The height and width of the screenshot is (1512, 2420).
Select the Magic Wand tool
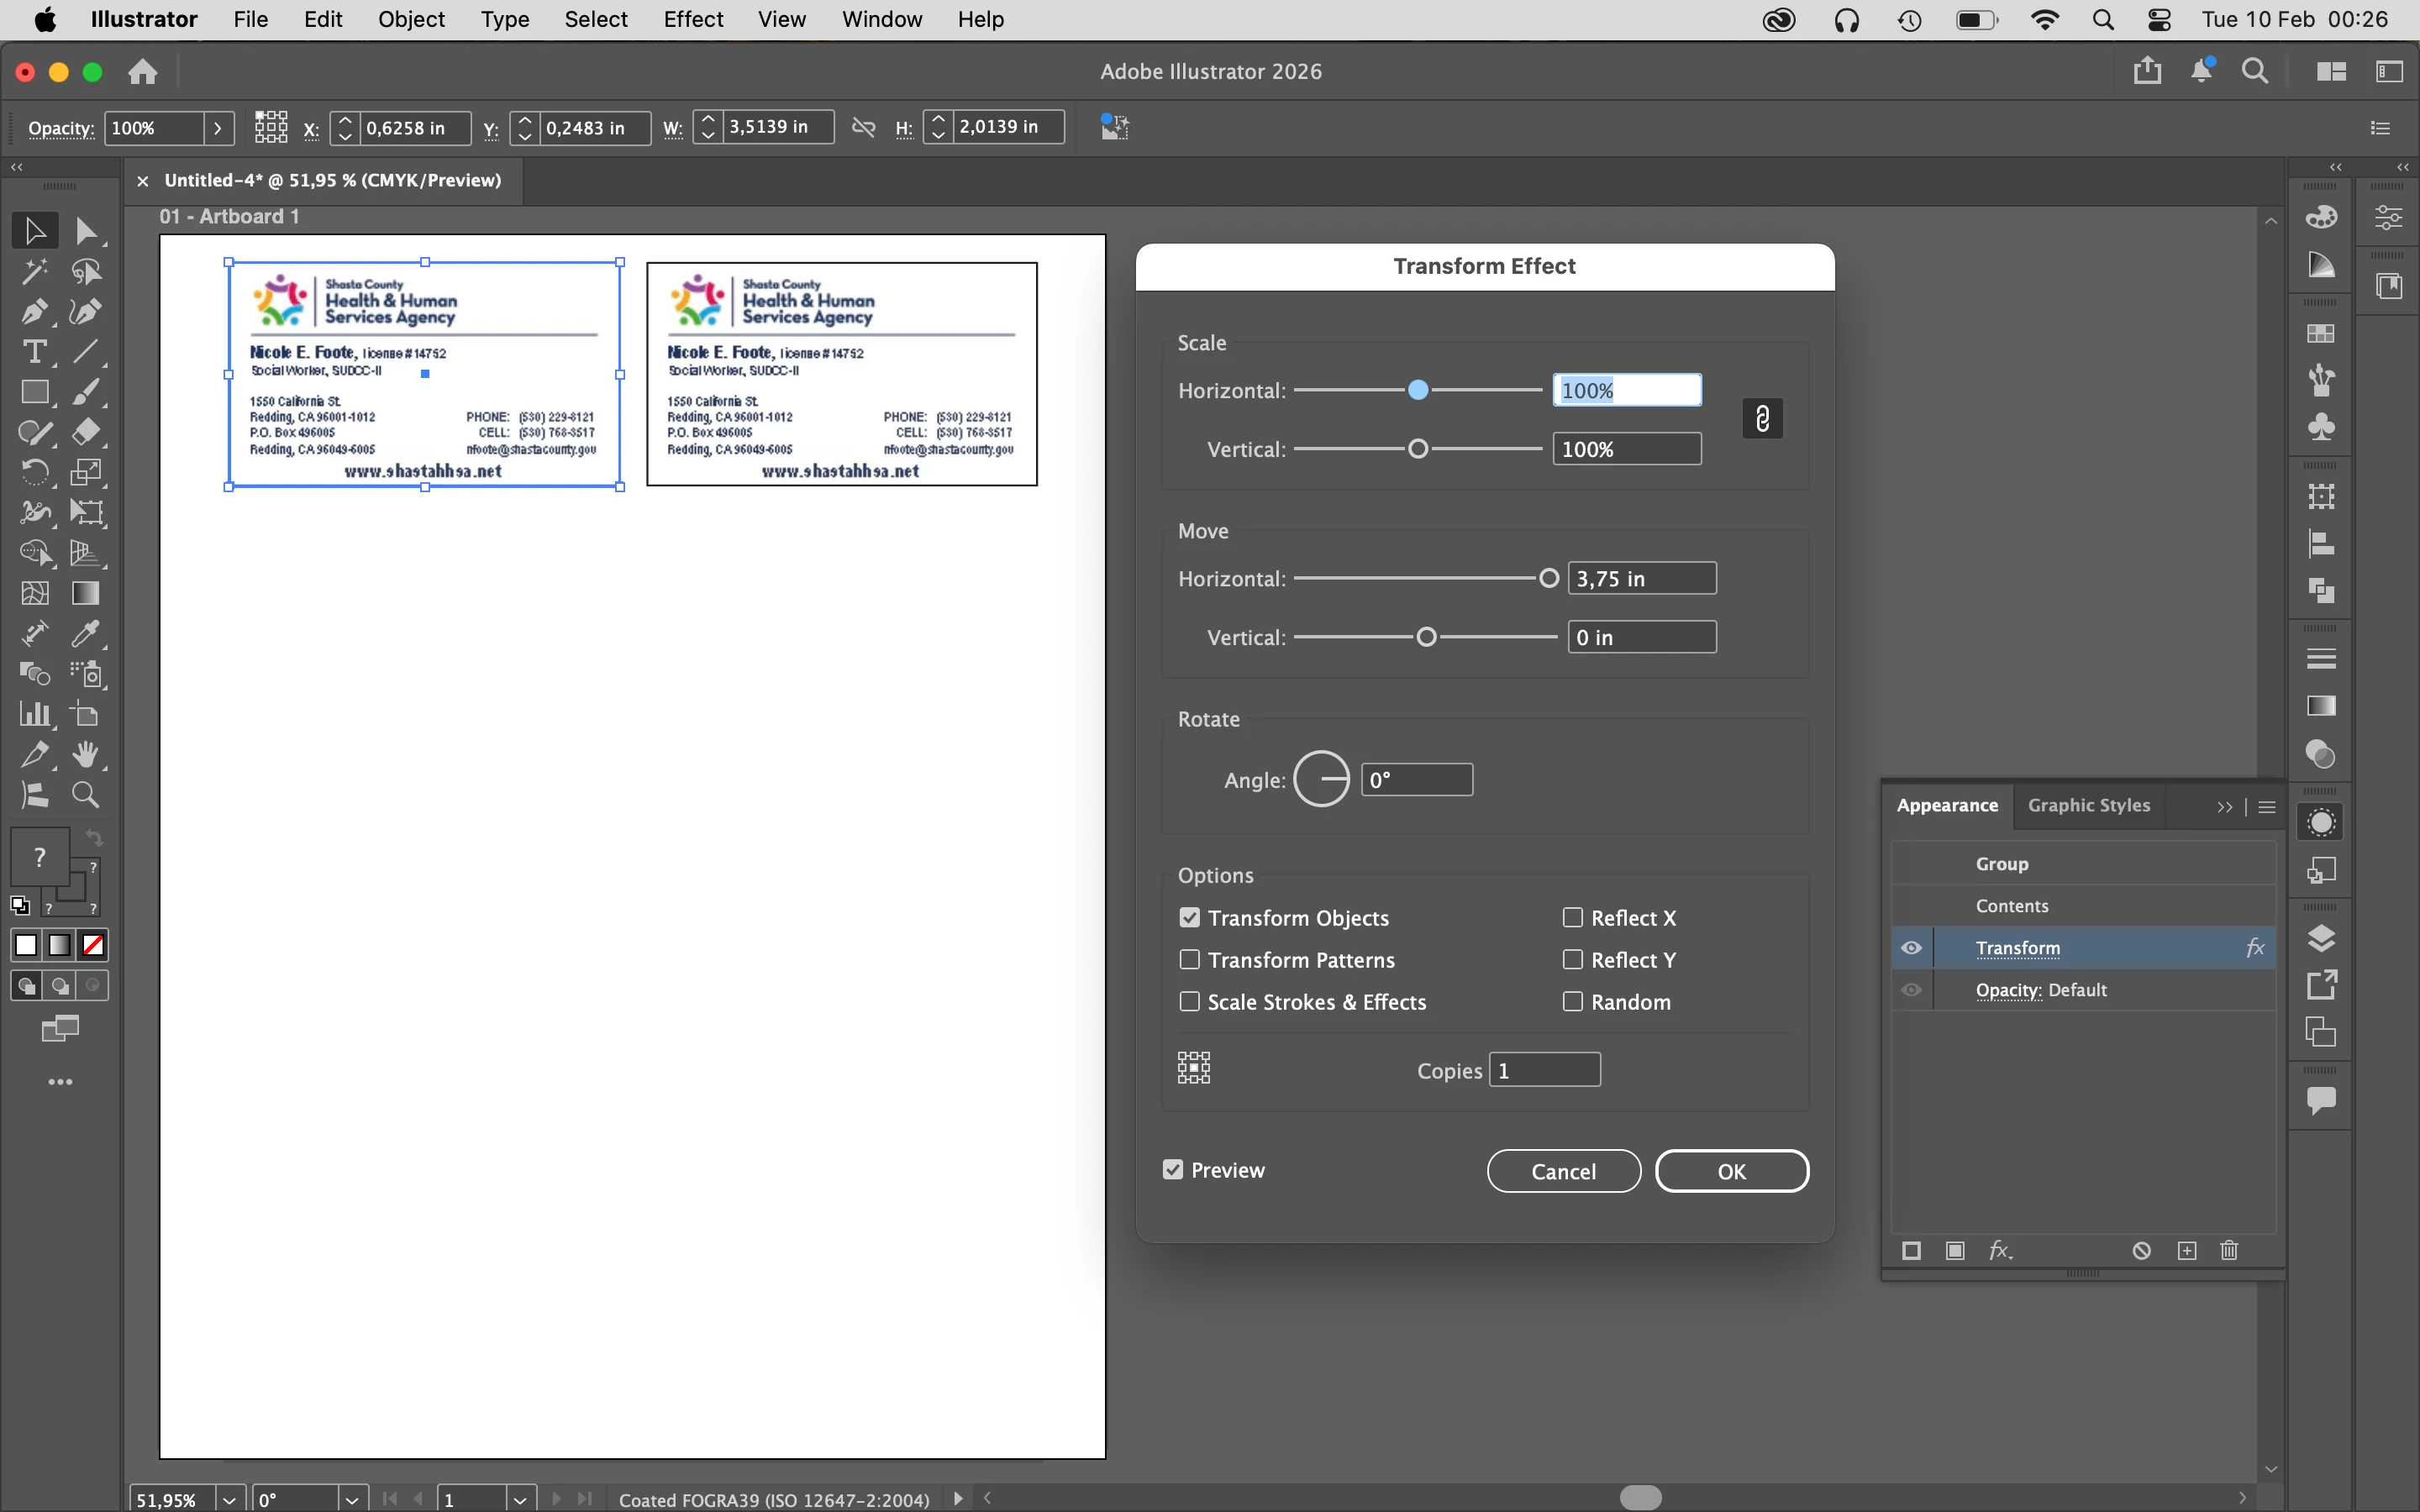point(34,272)
